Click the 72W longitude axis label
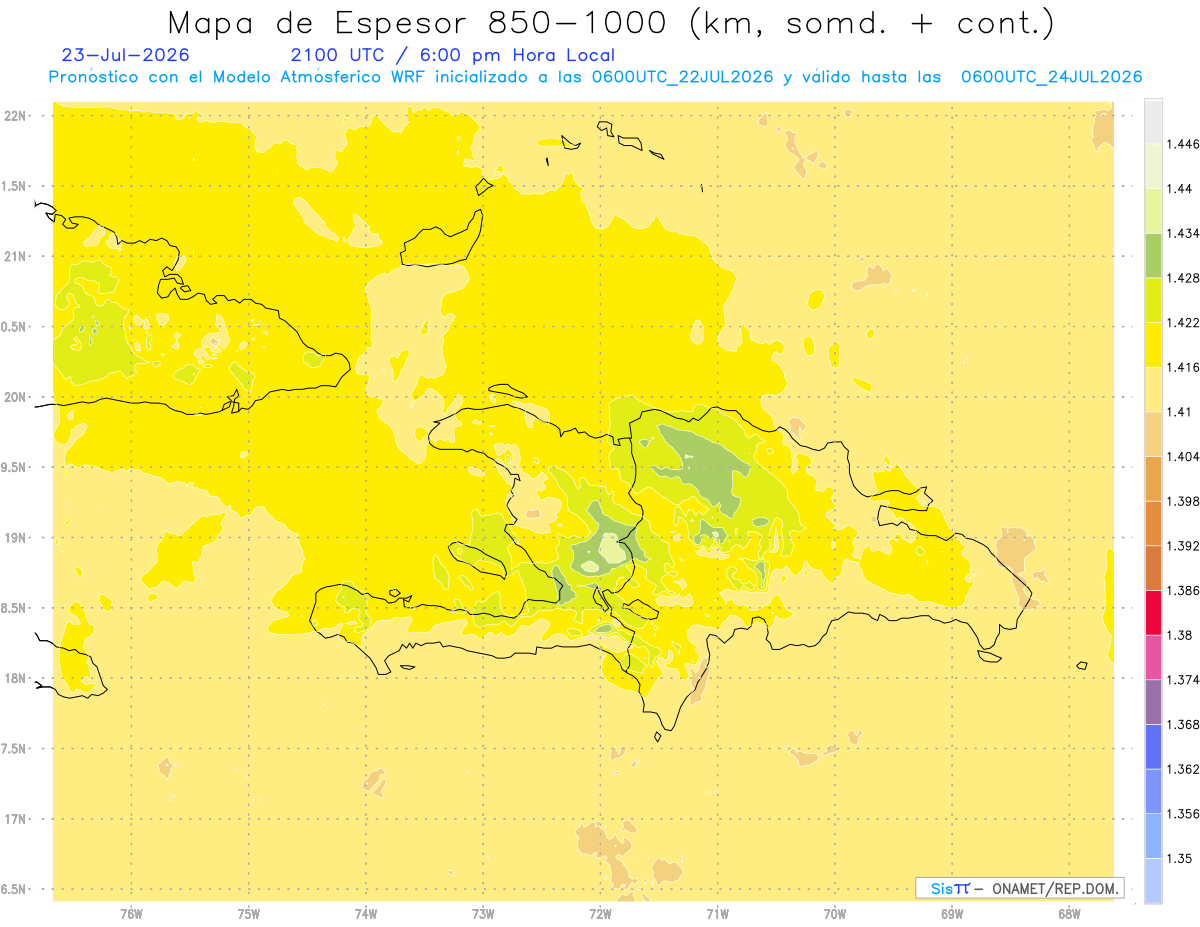1200x927 pixels. (x=601, y=915)
